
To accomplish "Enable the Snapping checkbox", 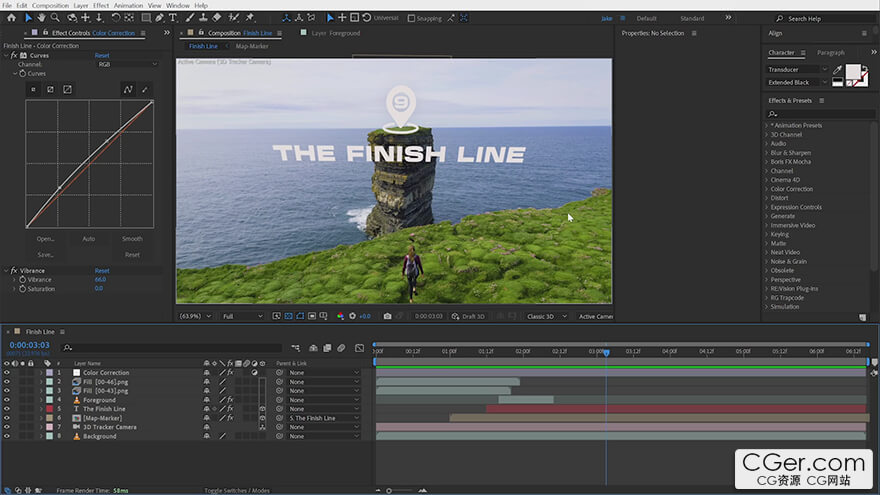I will 411,18.
